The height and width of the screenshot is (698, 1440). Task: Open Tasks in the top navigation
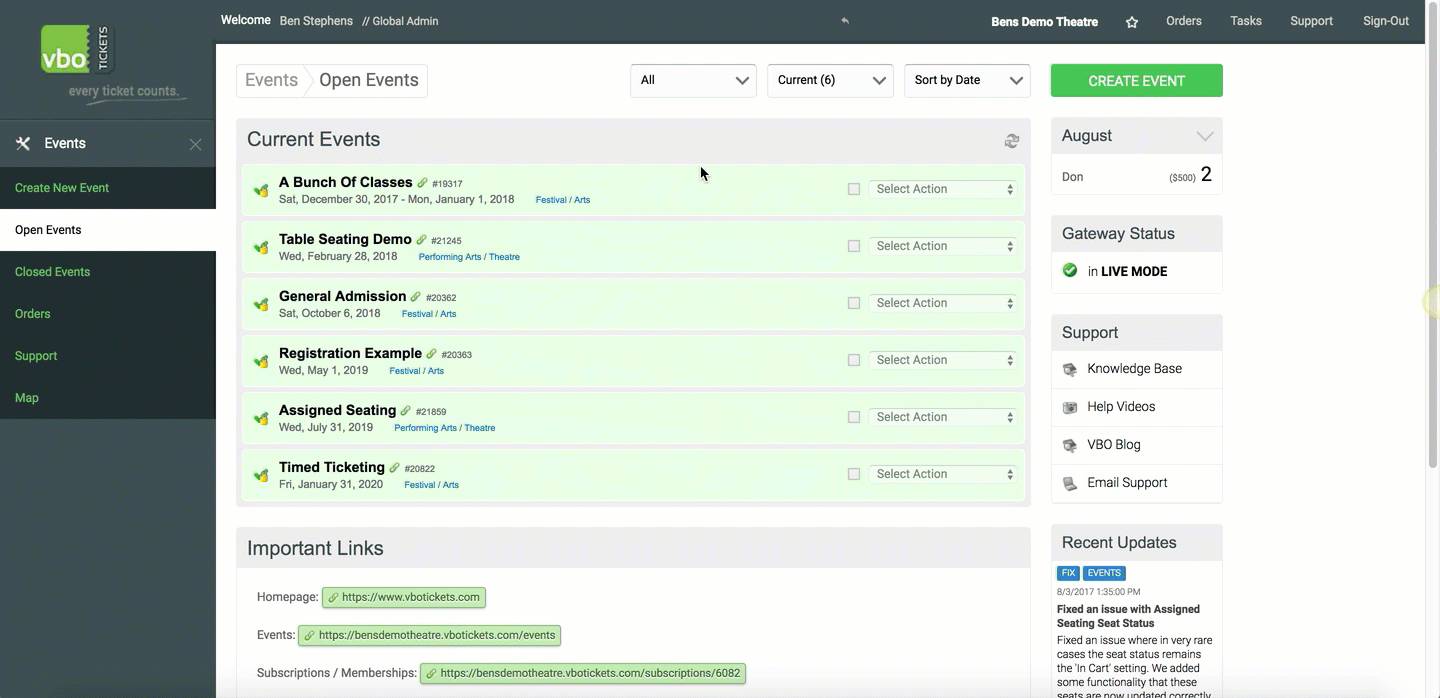(1246, 21)
